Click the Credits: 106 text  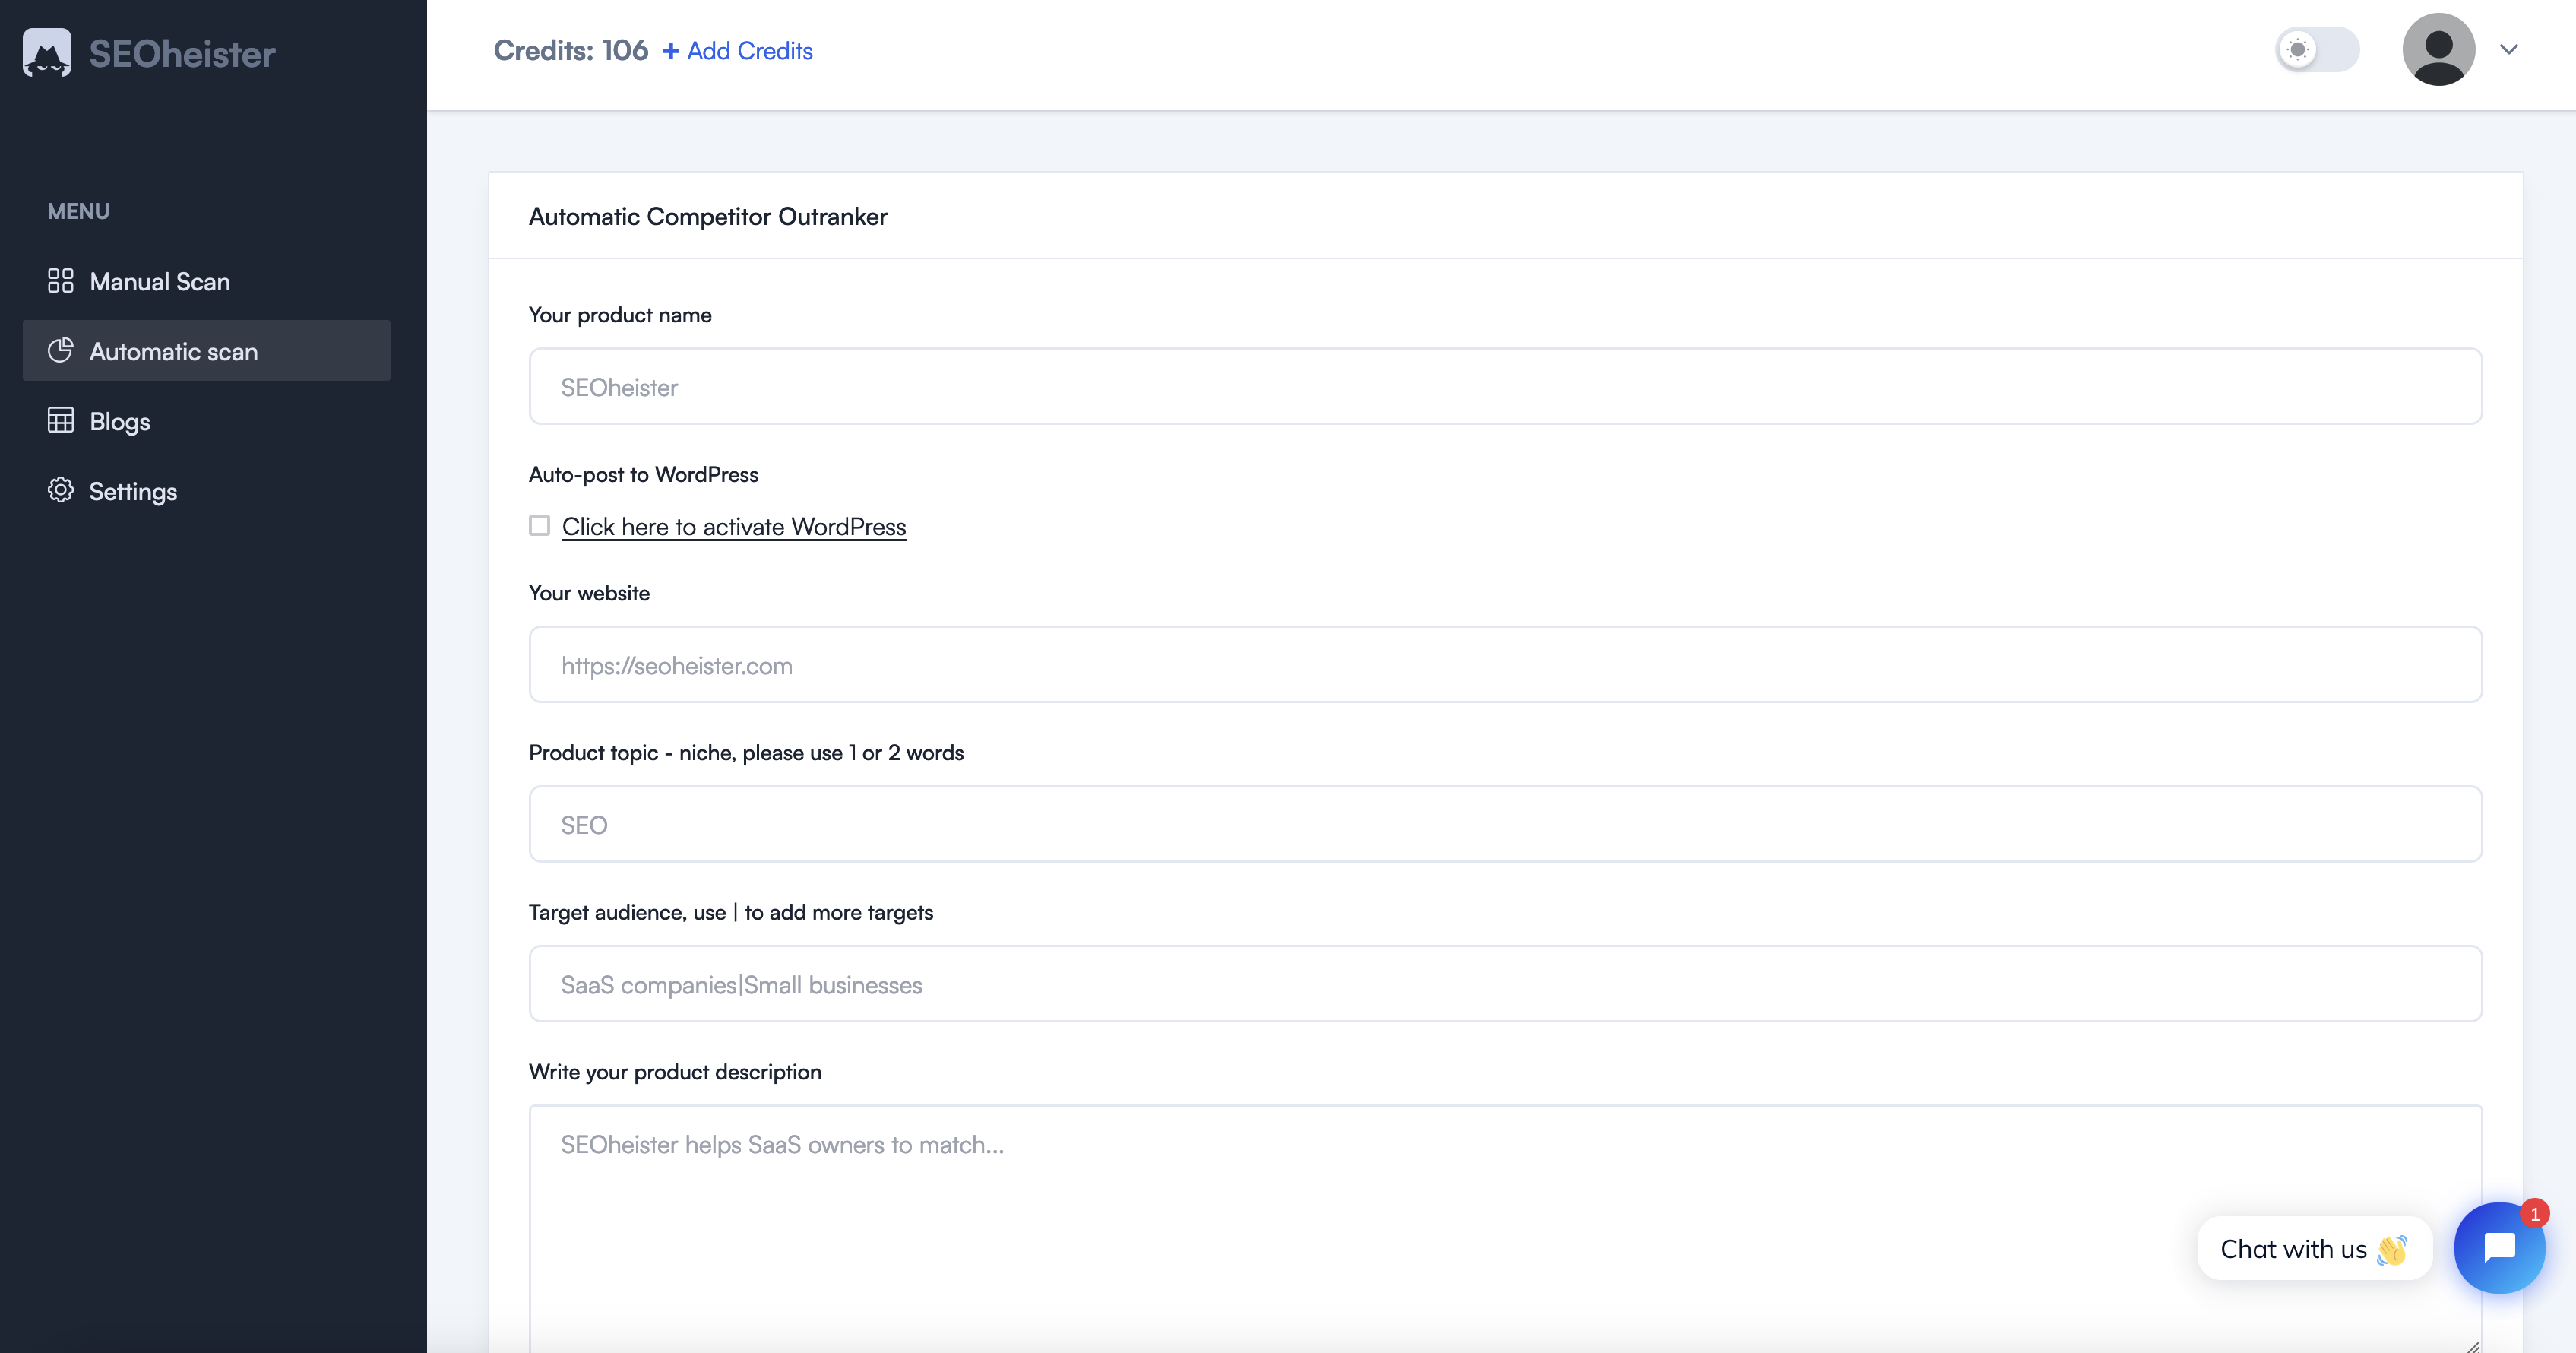pos(570,51)
